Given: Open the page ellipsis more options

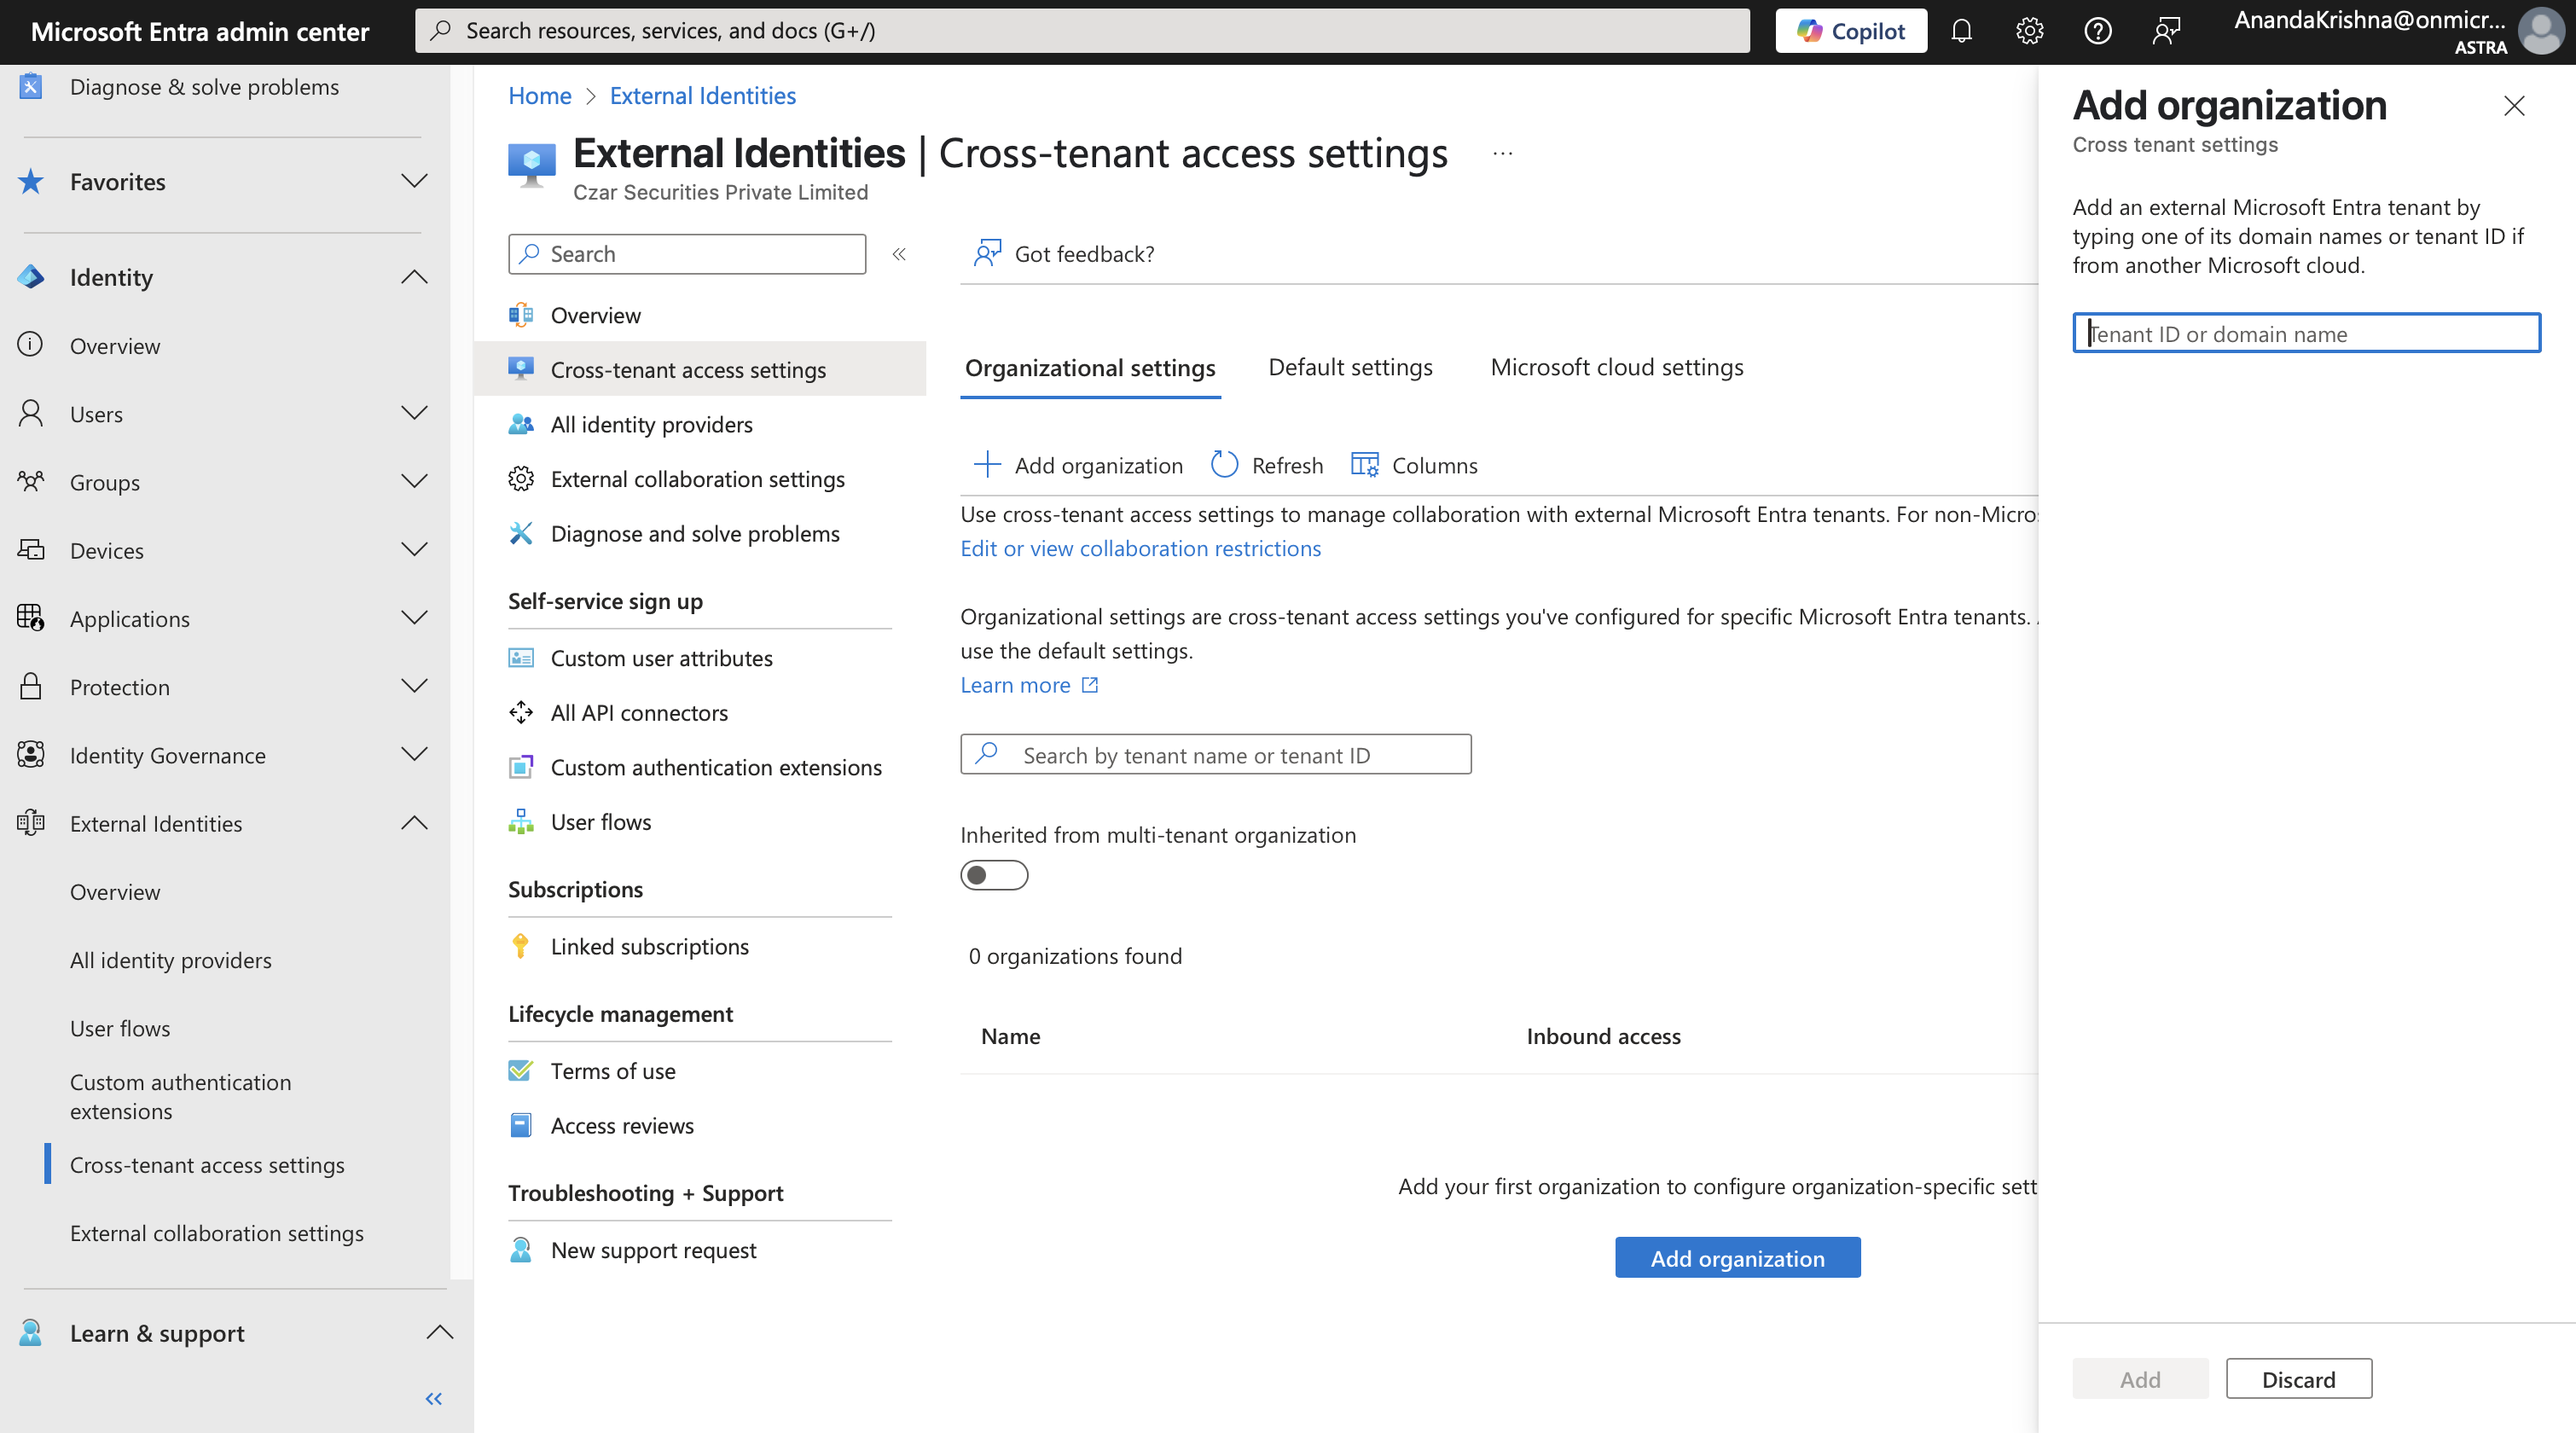Looking at the screenshot, I should [1502, 154].
